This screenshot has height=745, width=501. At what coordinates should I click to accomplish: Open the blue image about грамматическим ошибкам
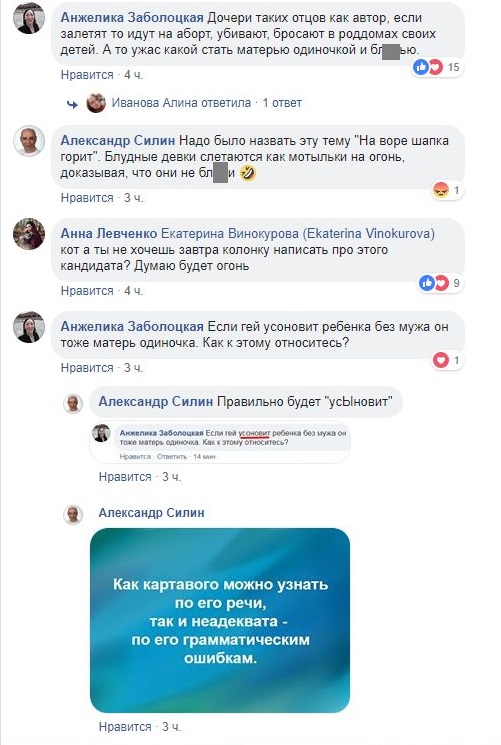[x=220, y=620]
